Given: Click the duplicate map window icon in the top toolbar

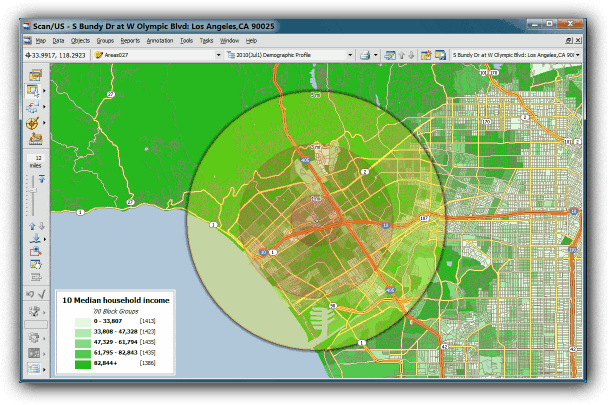Looking at the screenshot, I should pos(440,55).
